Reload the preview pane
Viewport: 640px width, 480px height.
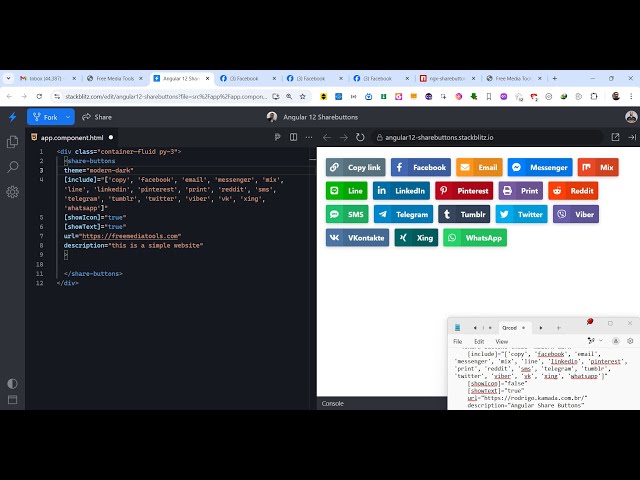pyautogui.click(x=361, y=137)
